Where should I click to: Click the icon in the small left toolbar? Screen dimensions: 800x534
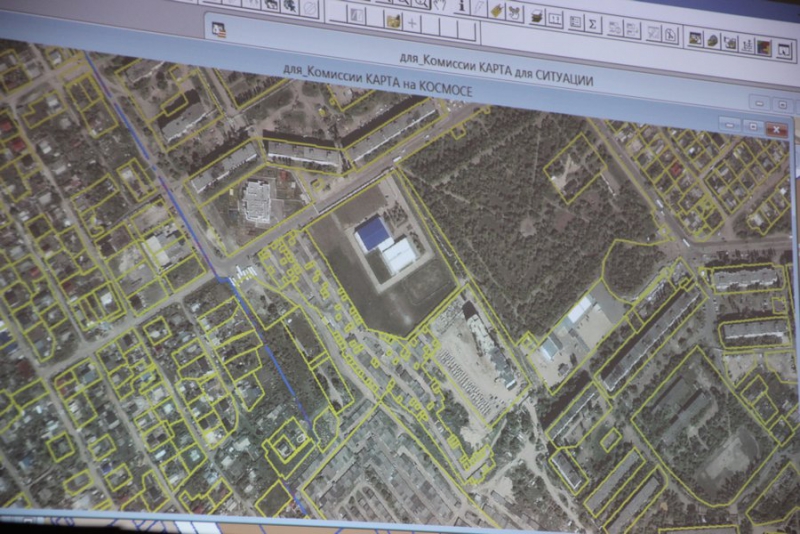[x=219, y=30]
